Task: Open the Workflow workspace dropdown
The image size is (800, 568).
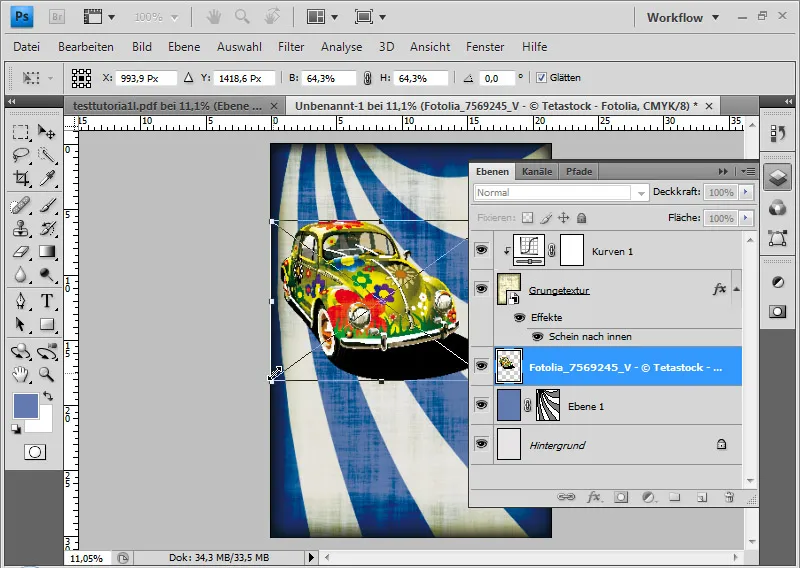Action: pyautogui.click(x=683, y=17)
